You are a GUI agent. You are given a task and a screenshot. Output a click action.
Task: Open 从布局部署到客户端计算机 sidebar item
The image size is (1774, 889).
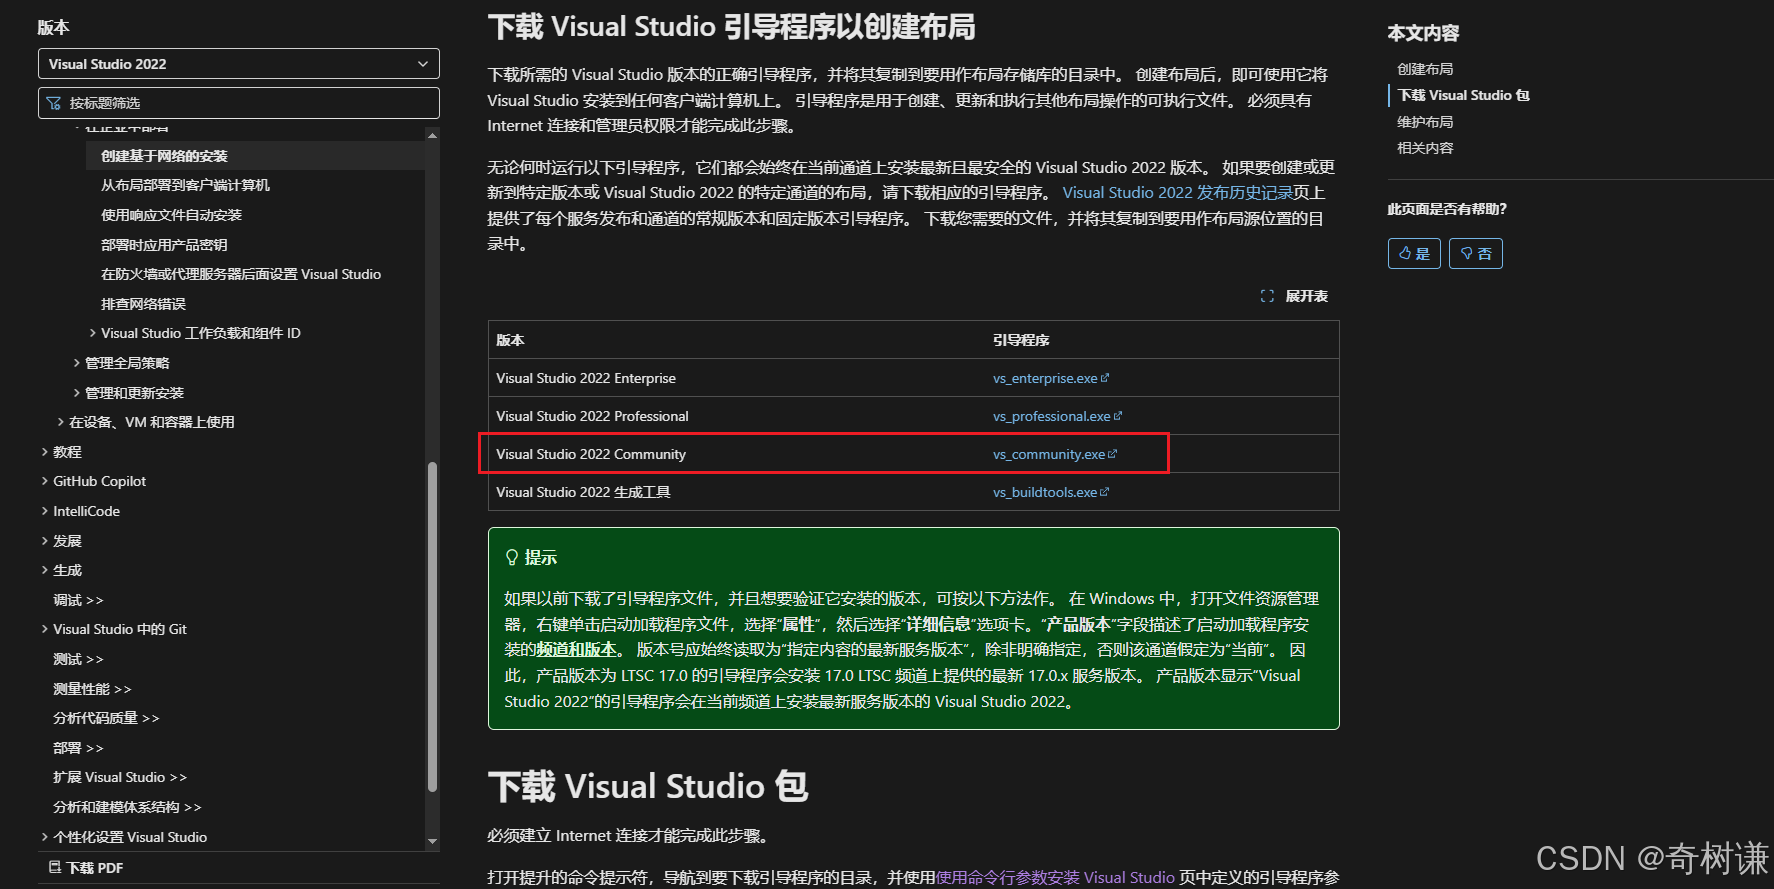click(185, 185)
